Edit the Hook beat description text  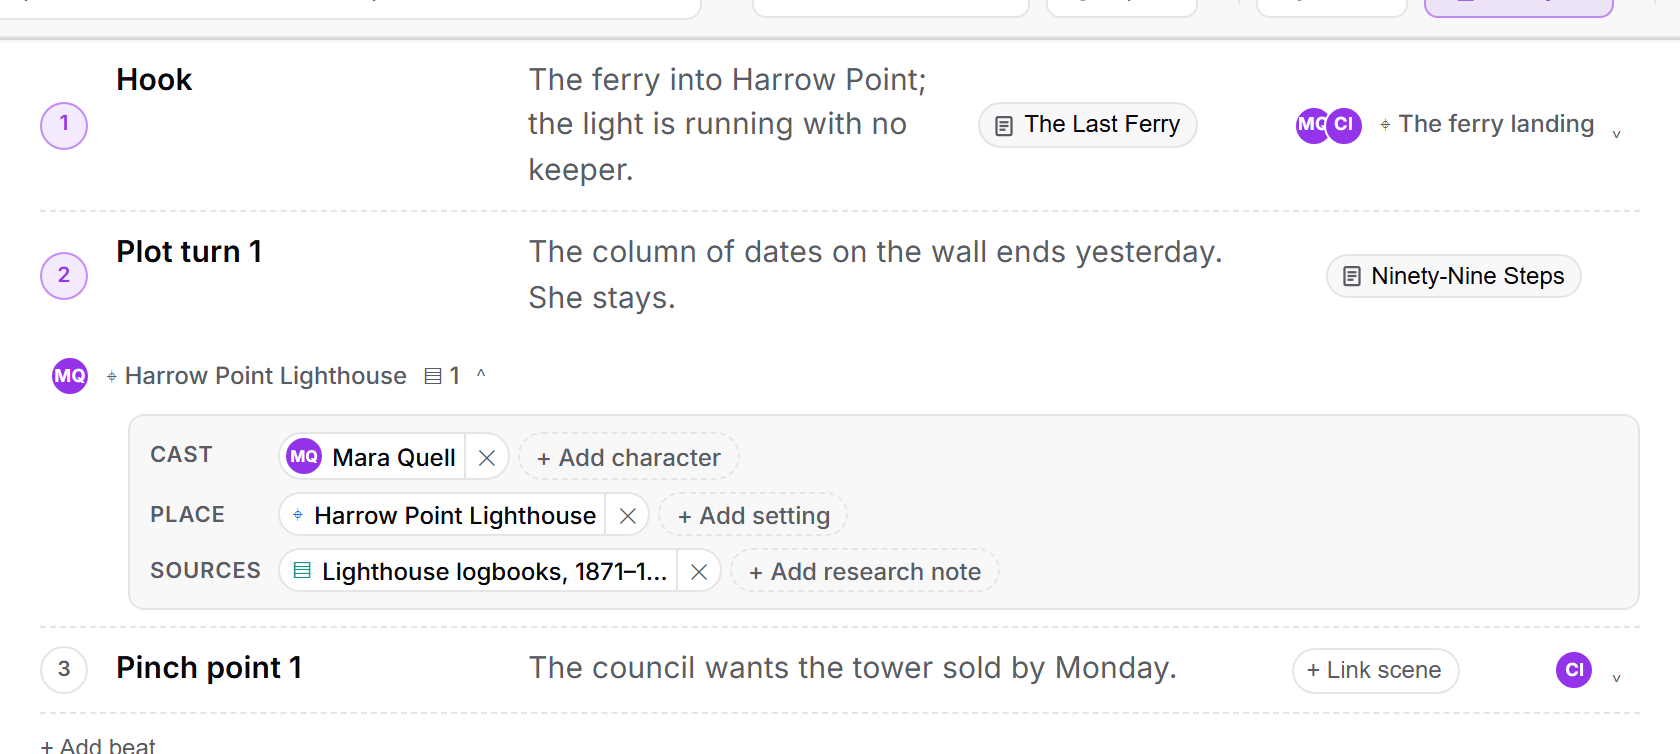tap(728, 125)
